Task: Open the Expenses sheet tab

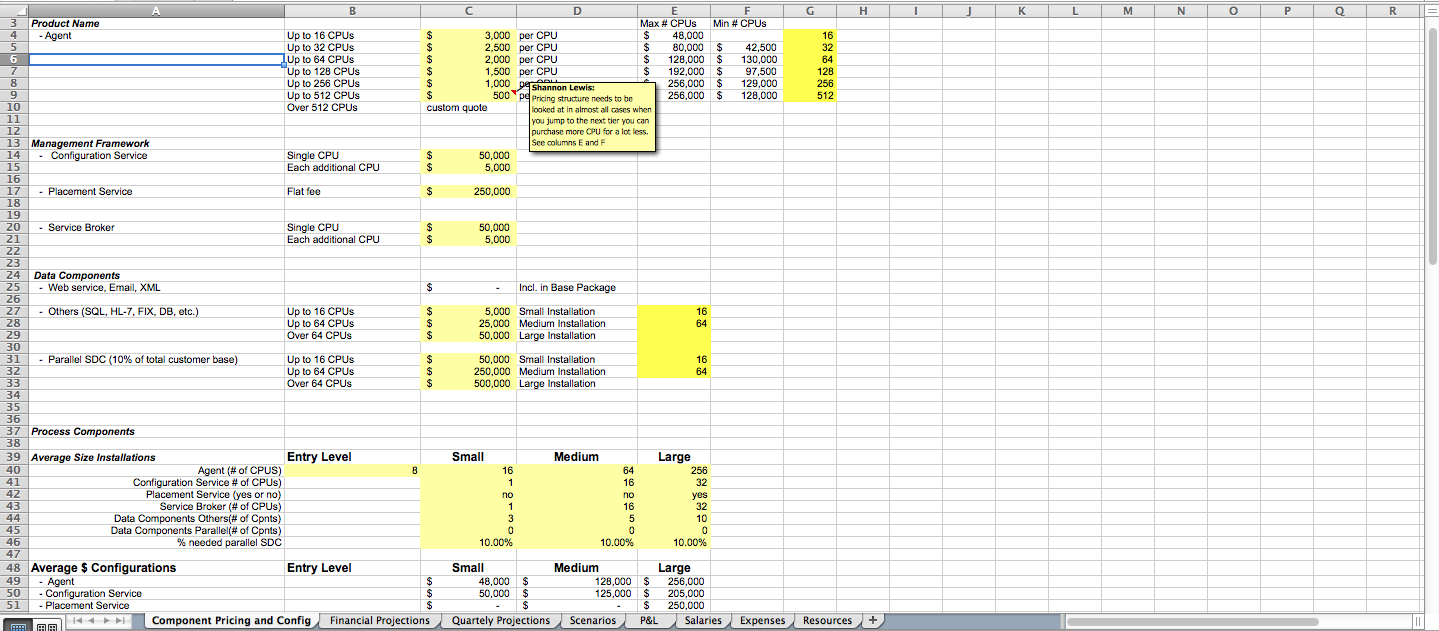Action: click(x=762, y=620)
